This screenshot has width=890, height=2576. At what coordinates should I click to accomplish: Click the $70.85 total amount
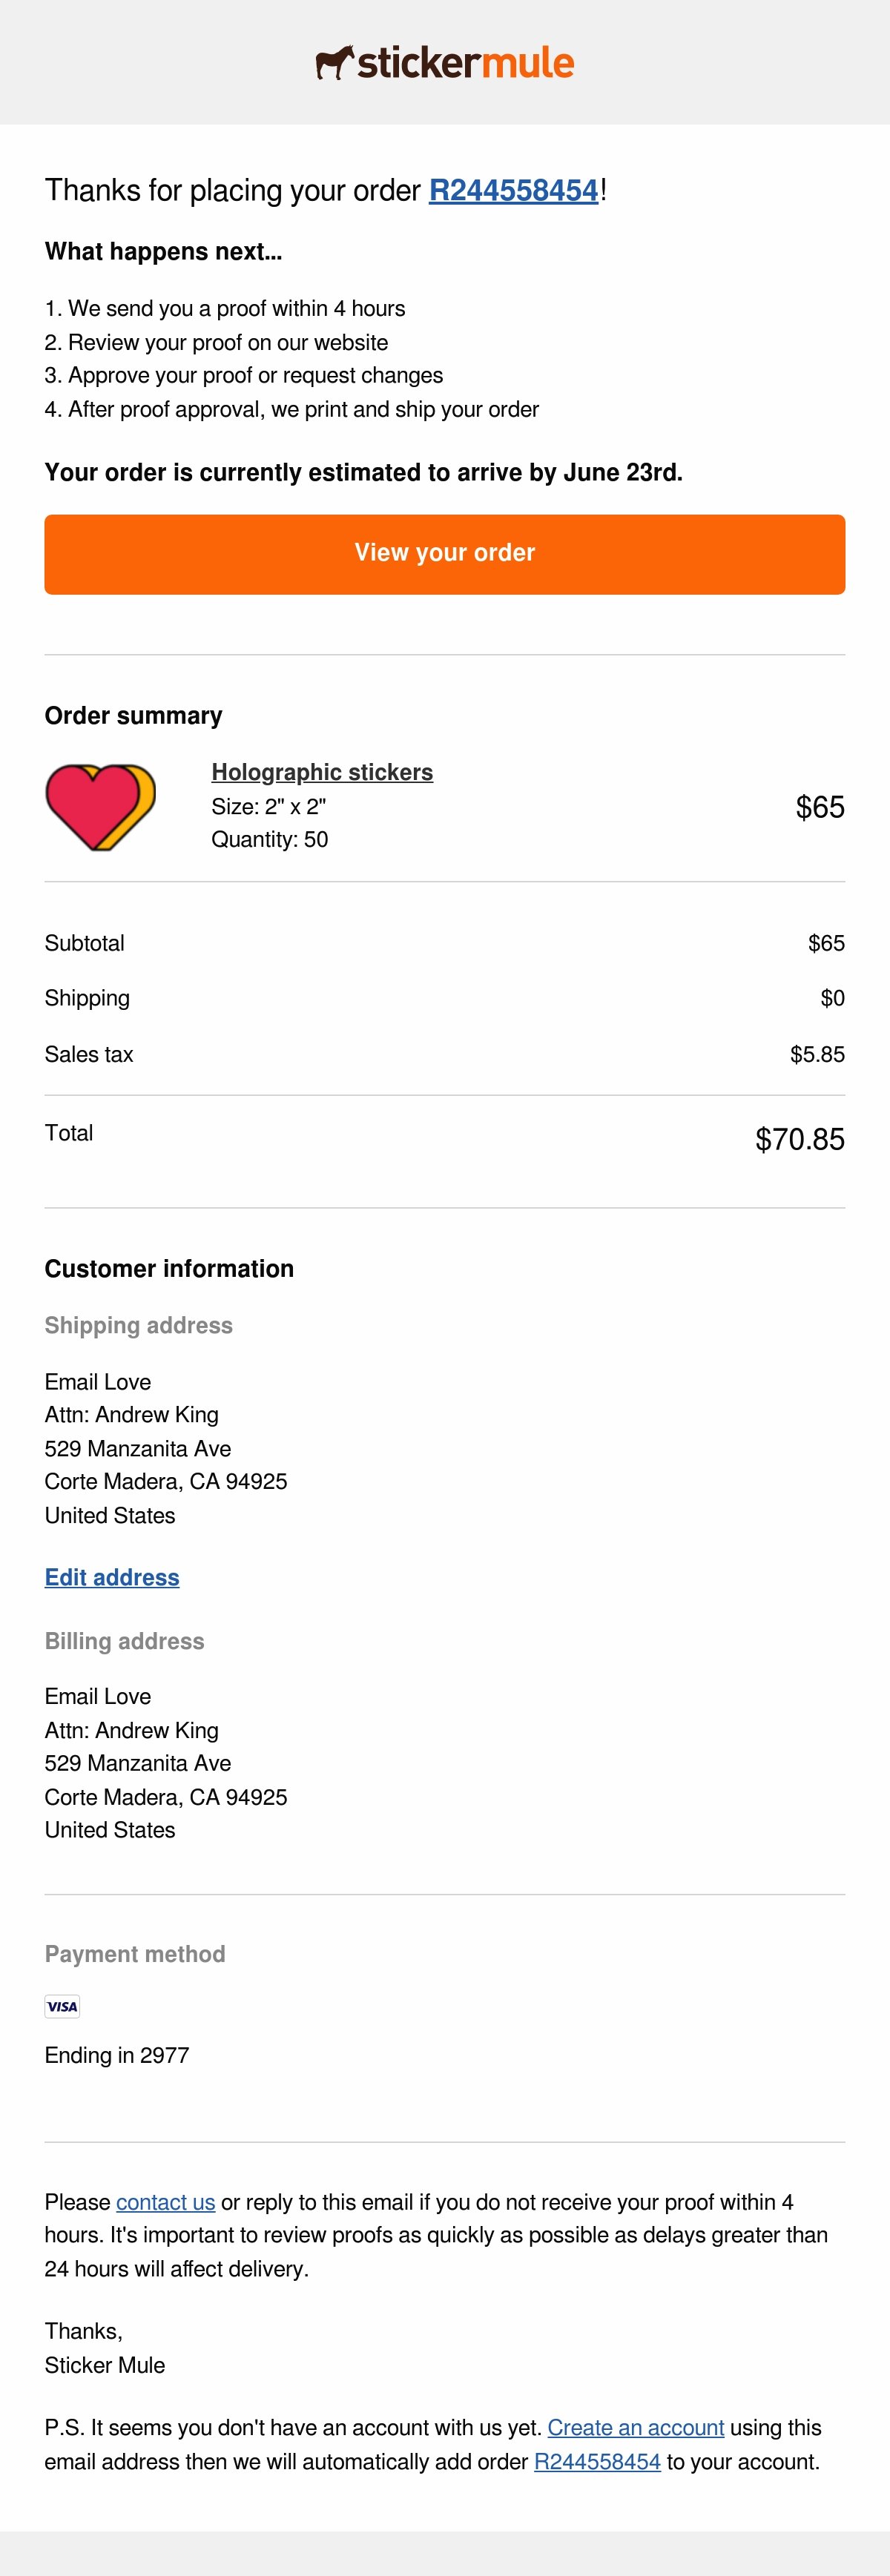click(x=800, y=1139)
